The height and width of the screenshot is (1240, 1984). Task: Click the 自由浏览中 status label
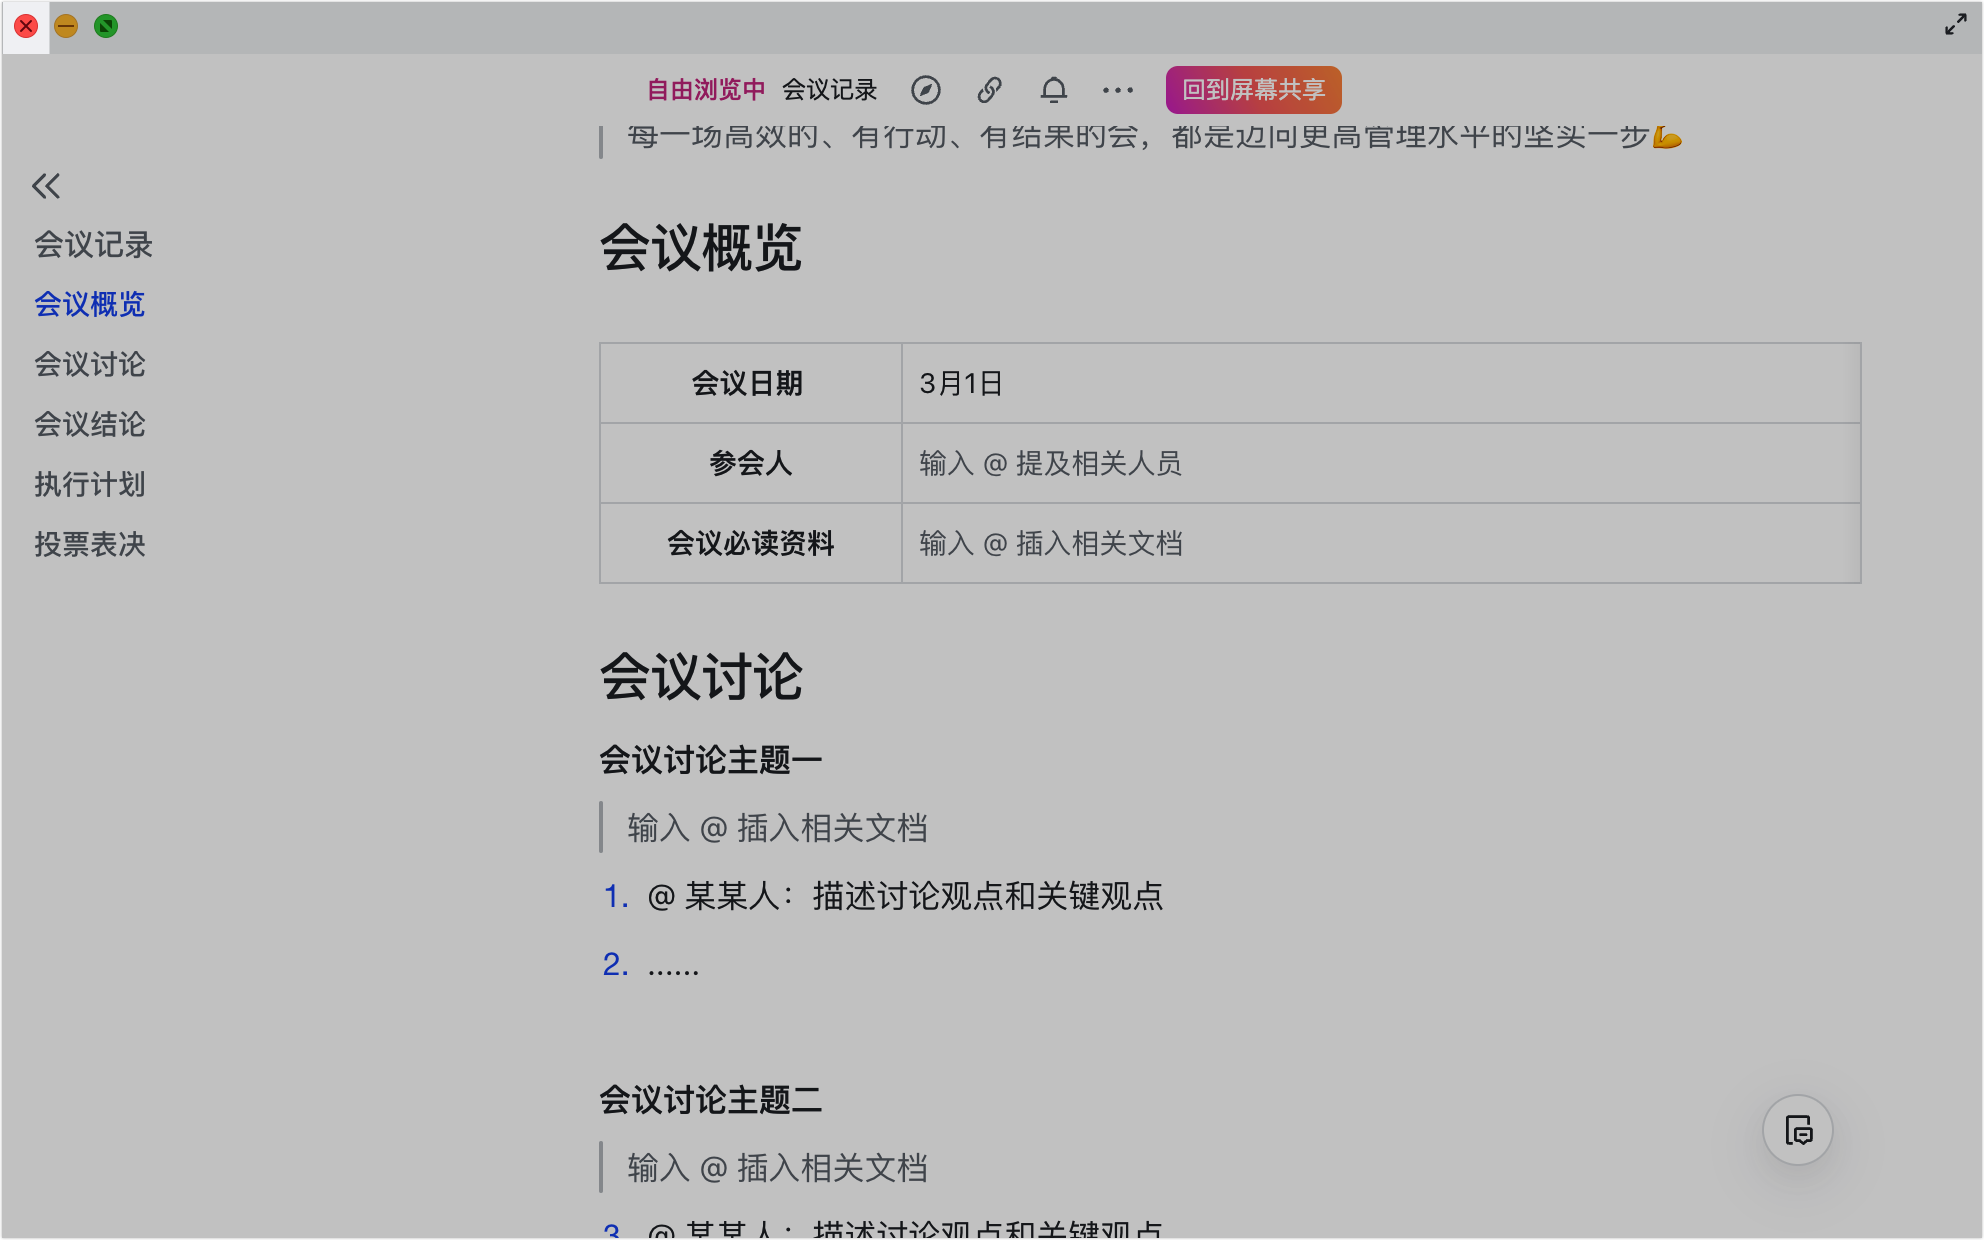point(705,90)
